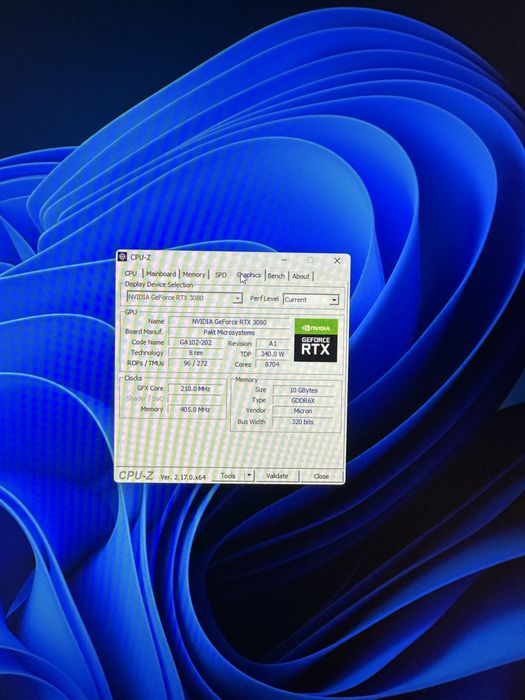Open the Display Device Selection dropdown
The image size is (525, 700).
tap(184, 297)
